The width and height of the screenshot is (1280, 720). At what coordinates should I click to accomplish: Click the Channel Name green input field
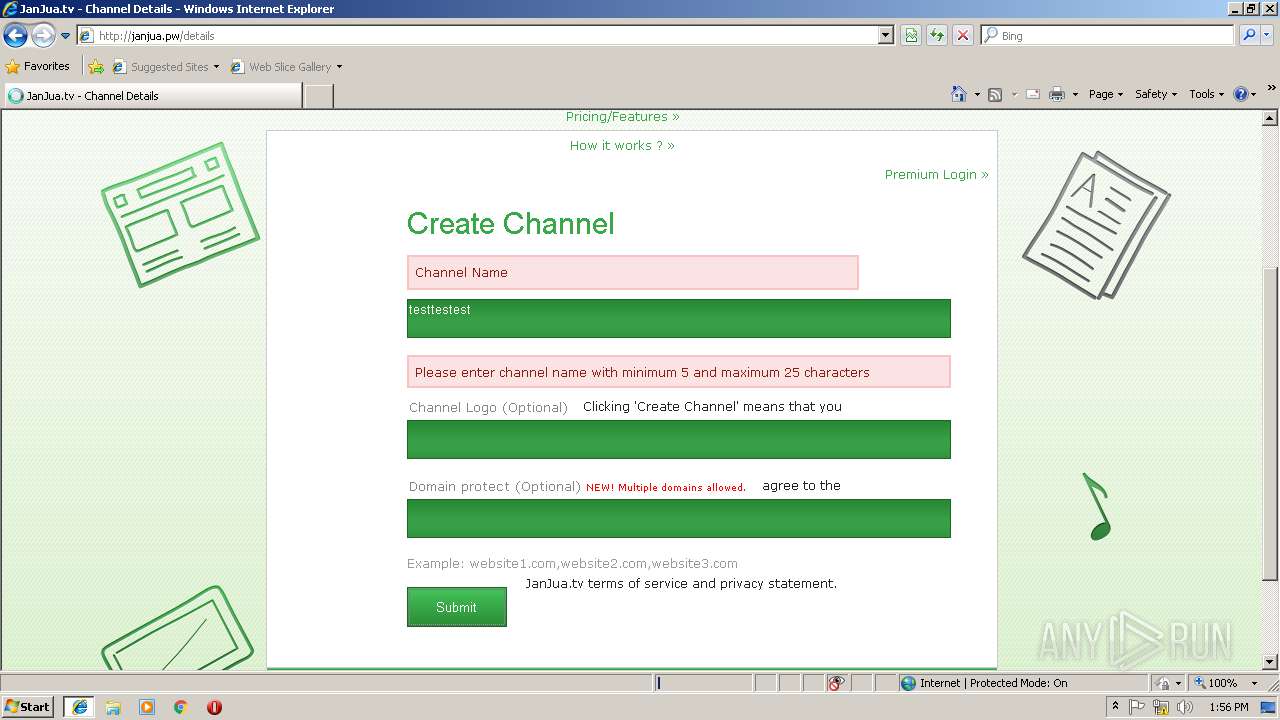tap(679, 319)
